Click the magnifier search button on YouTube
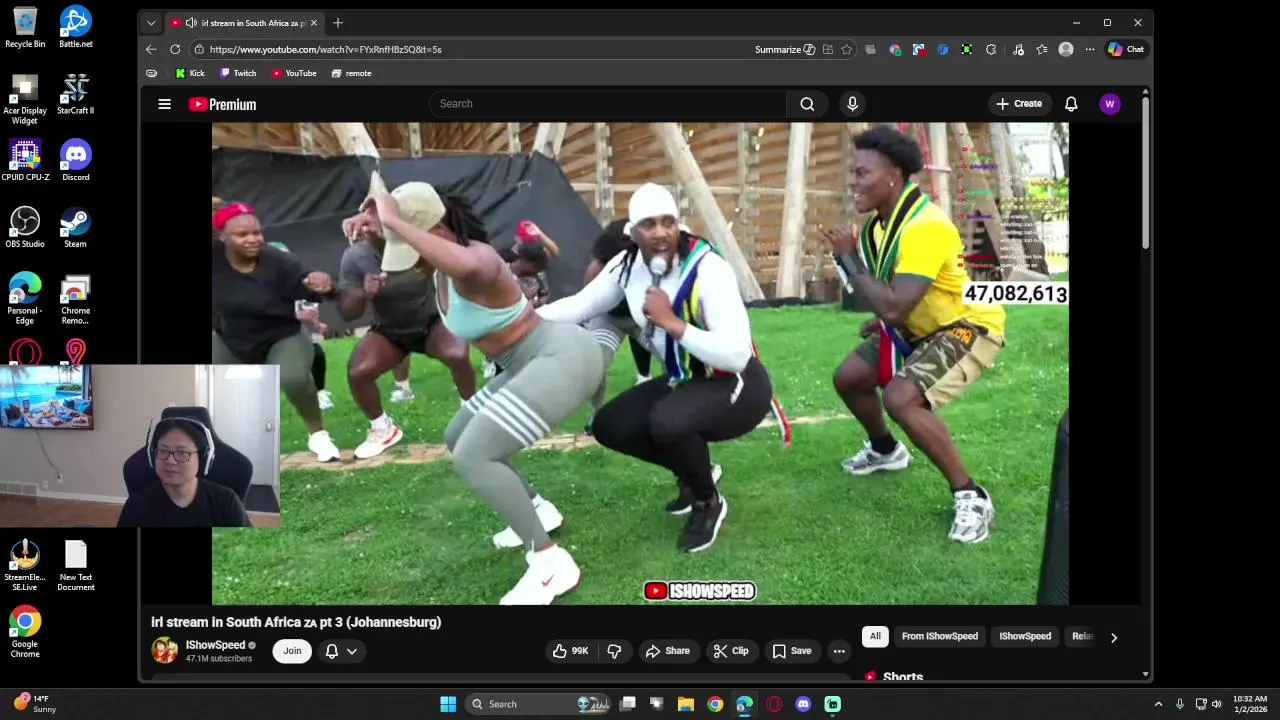Viewport: 1280px width, 720px height. [807, 104]
